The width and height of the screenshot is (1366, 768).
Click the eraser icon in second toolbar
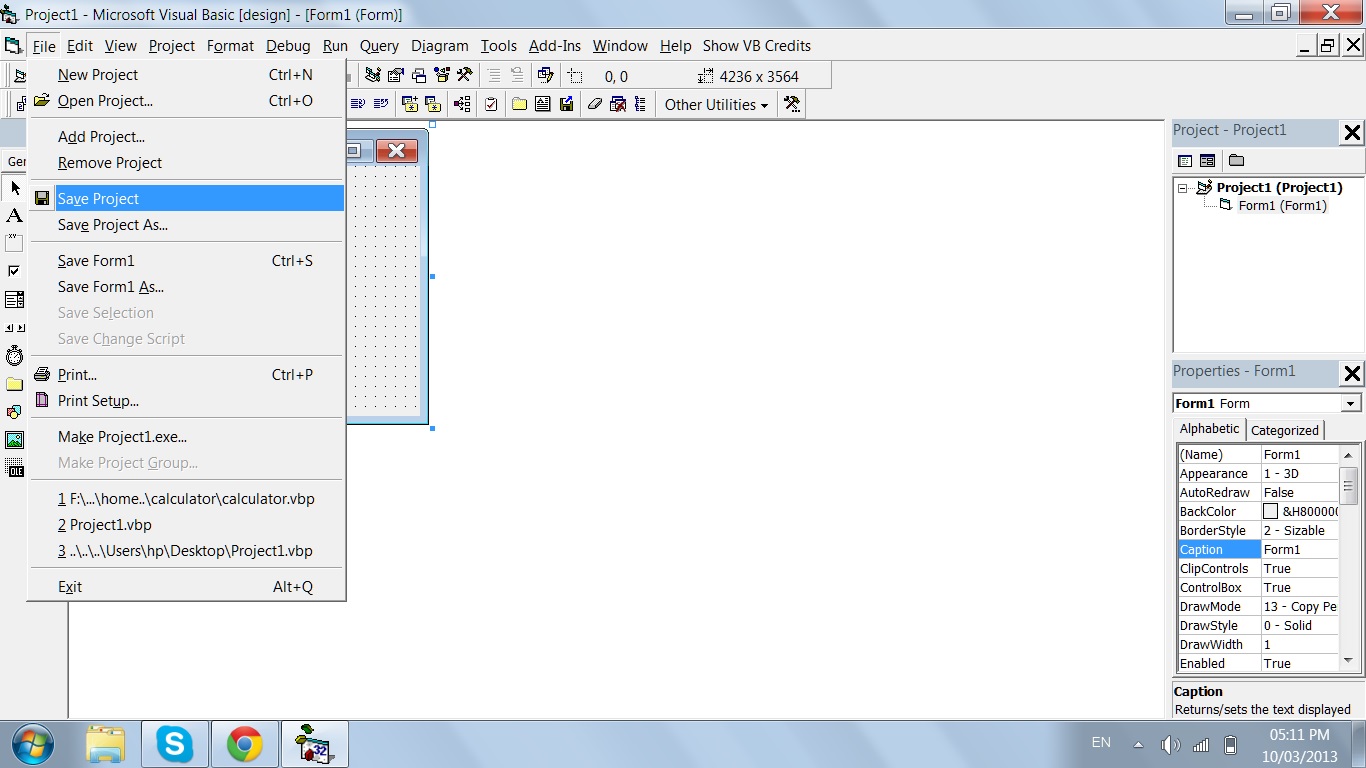click(595, 104)
